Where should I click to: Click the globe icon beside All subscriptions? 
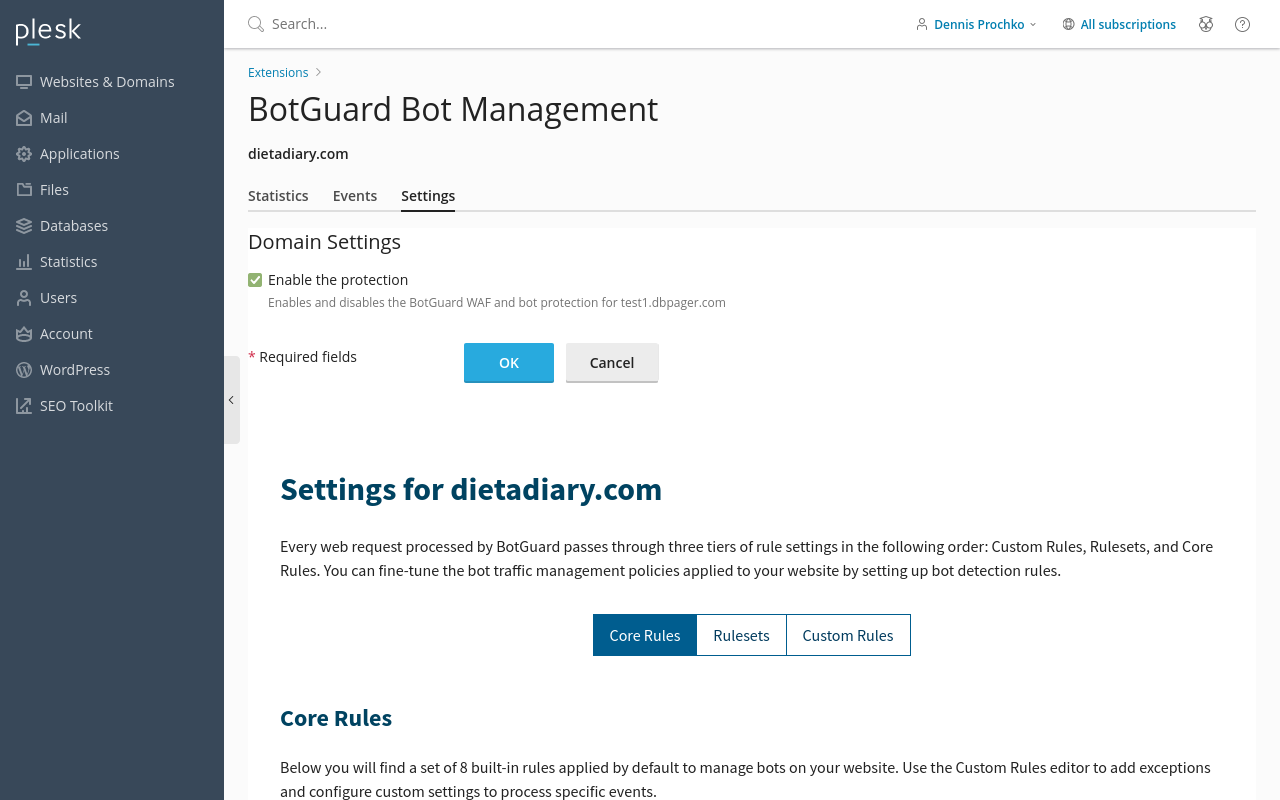1069,24
